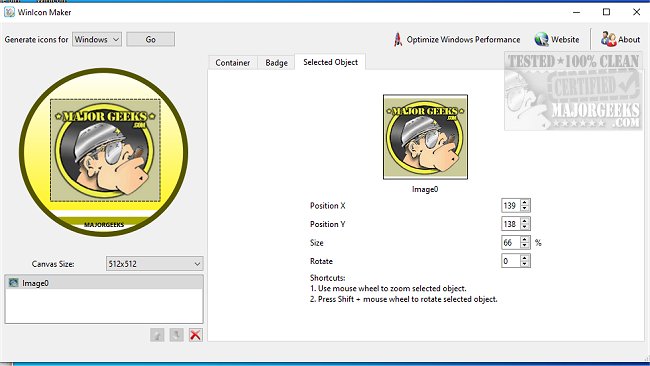Viewport: 650px width, 366px height.
Task: Switch to the Container tab
Action: (233, 63)
